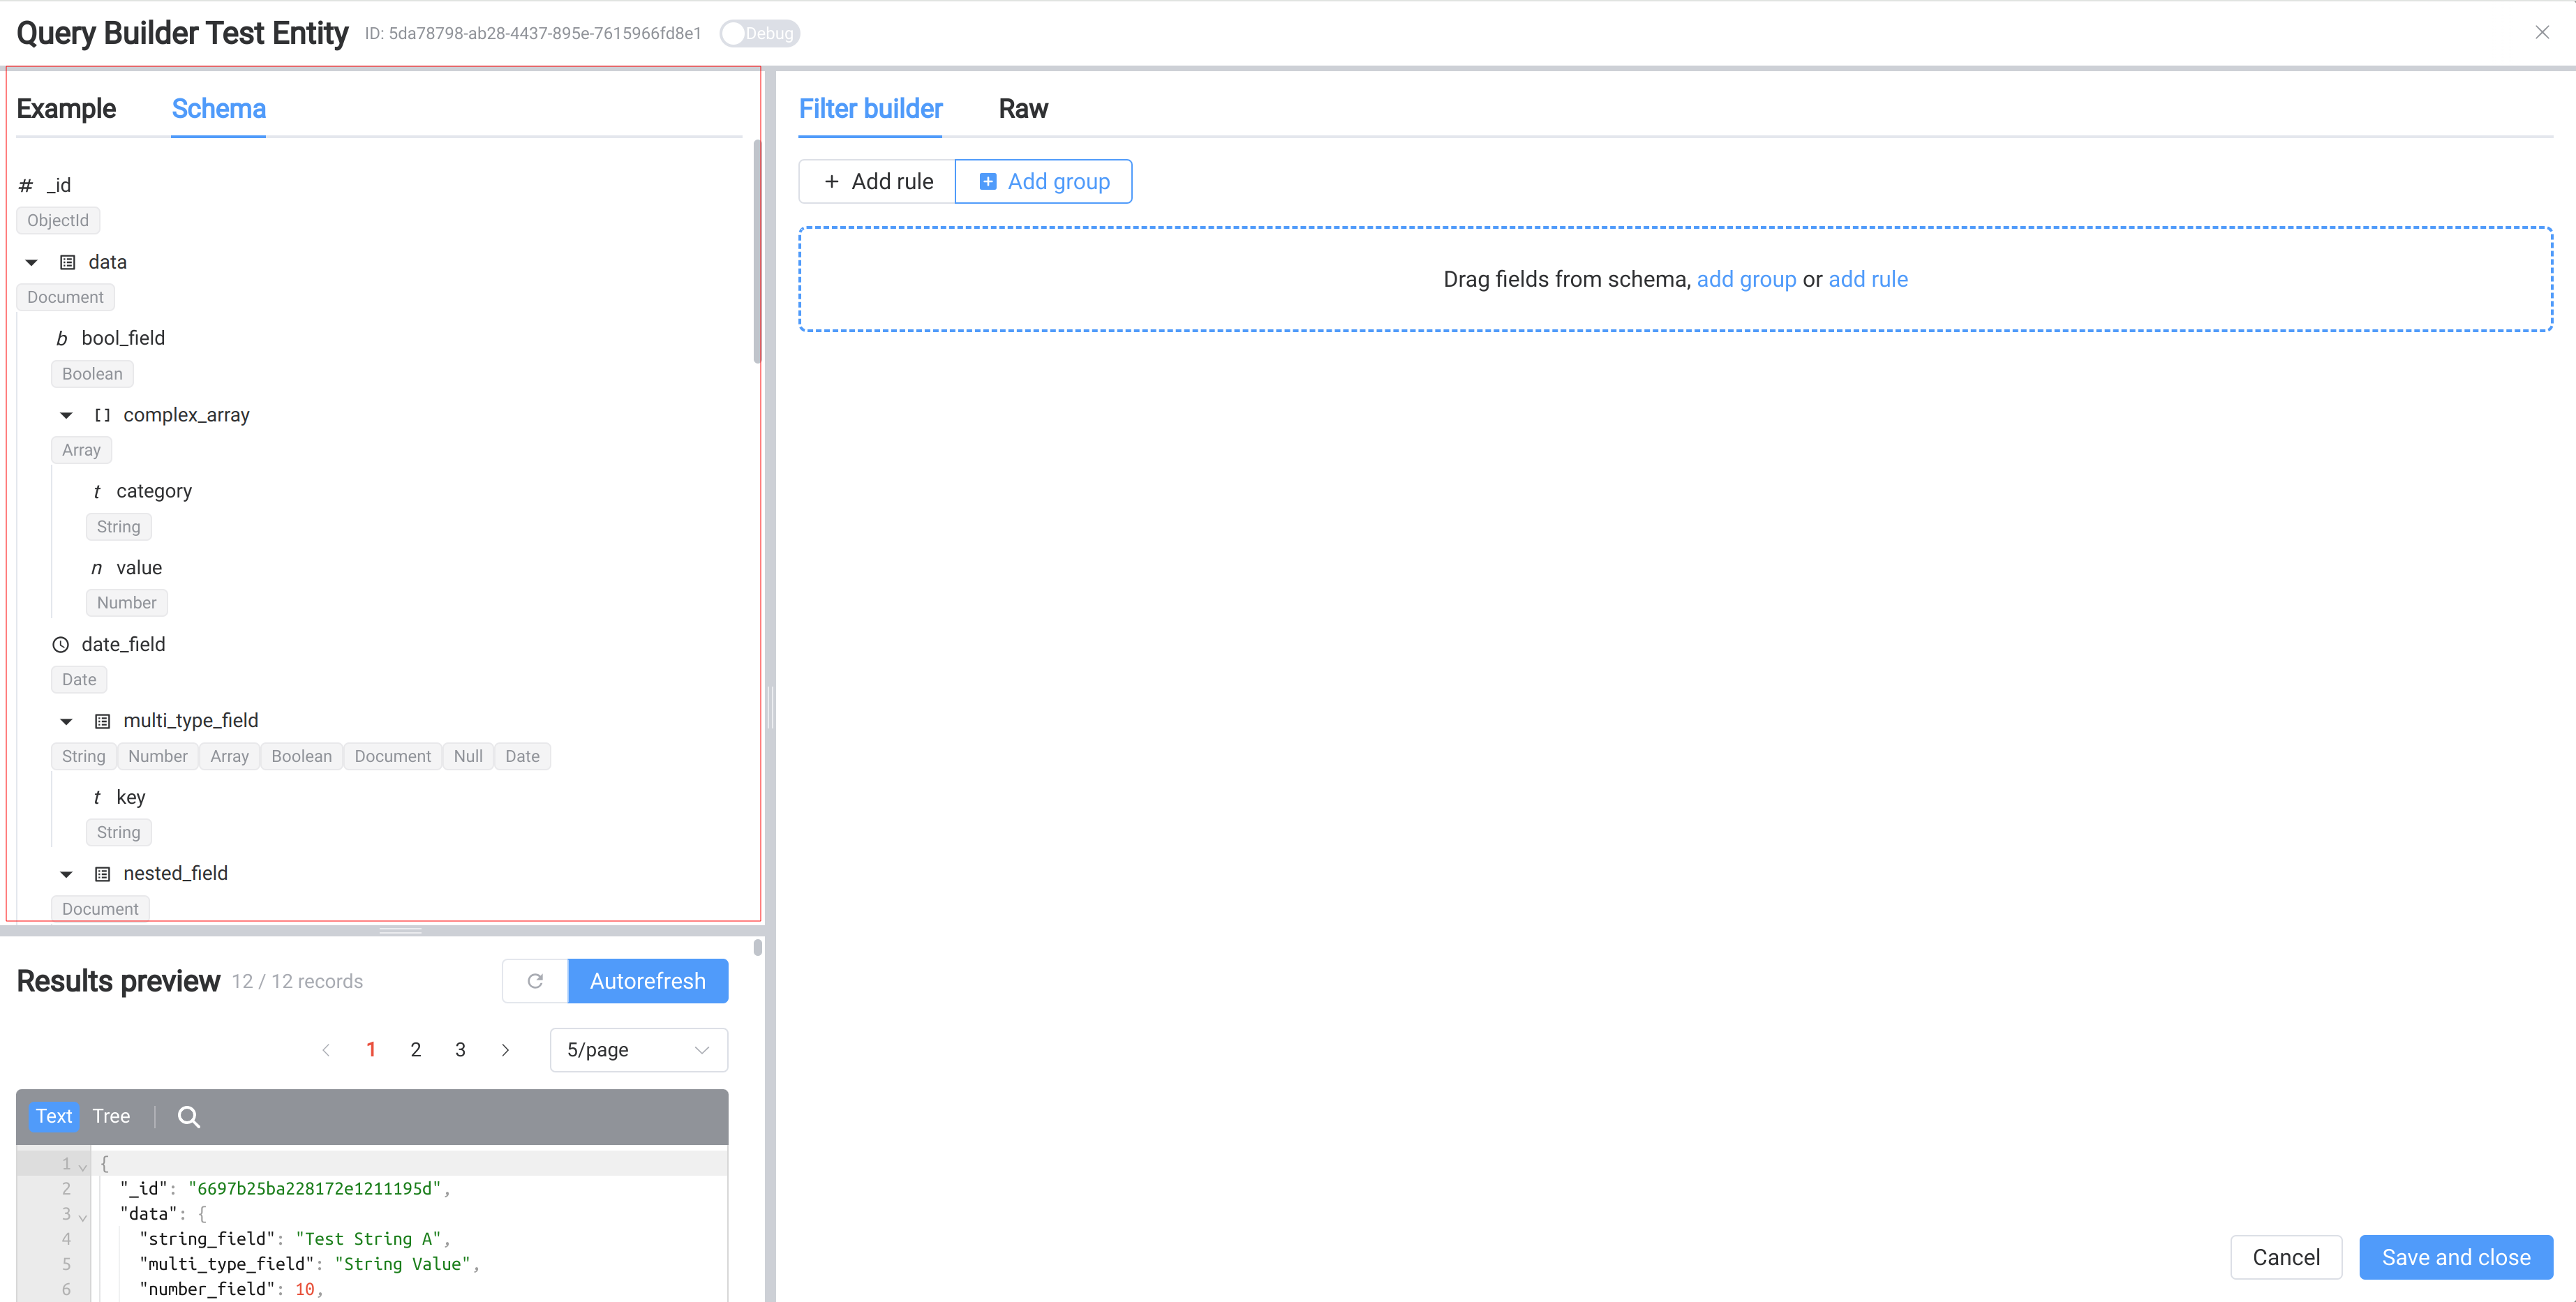Click the add group link in drop area

[x=1746, y=279]
